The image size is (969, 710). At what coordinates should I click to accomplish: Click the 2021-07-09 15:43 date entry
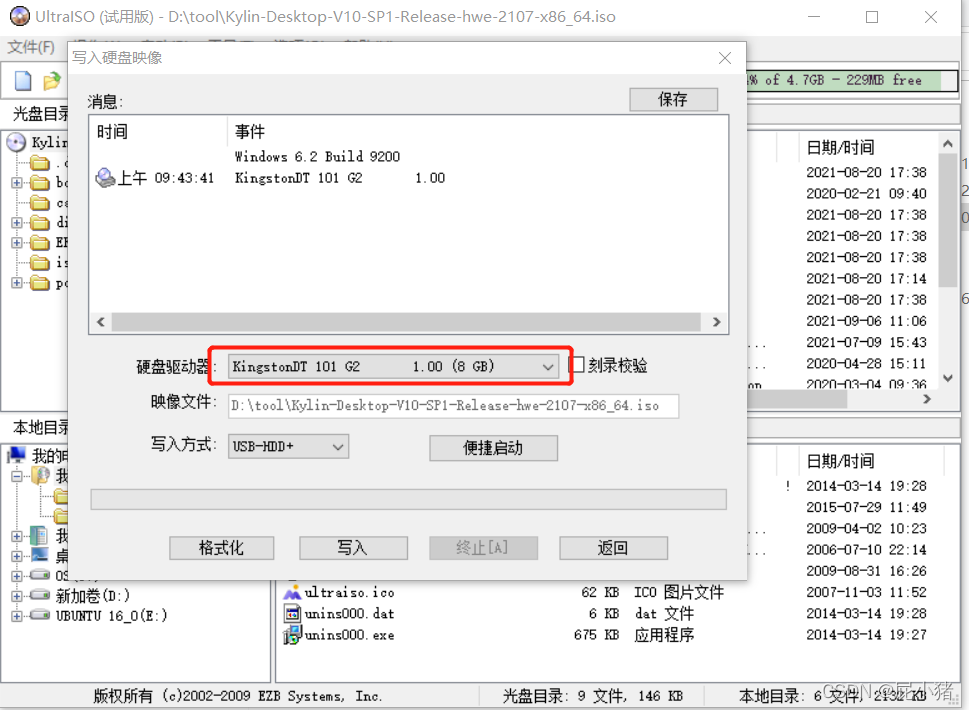pos(866,342)
